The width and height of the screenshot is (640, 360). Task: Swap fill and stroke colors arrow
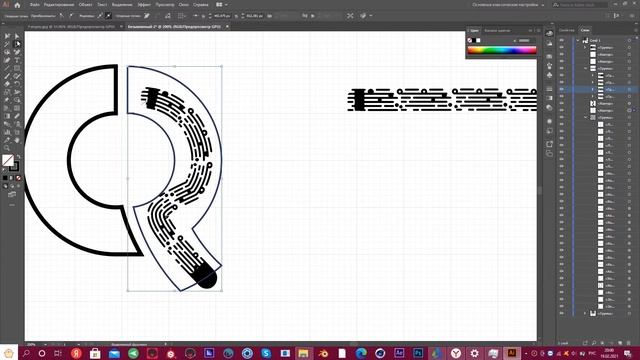click(18, 157)
